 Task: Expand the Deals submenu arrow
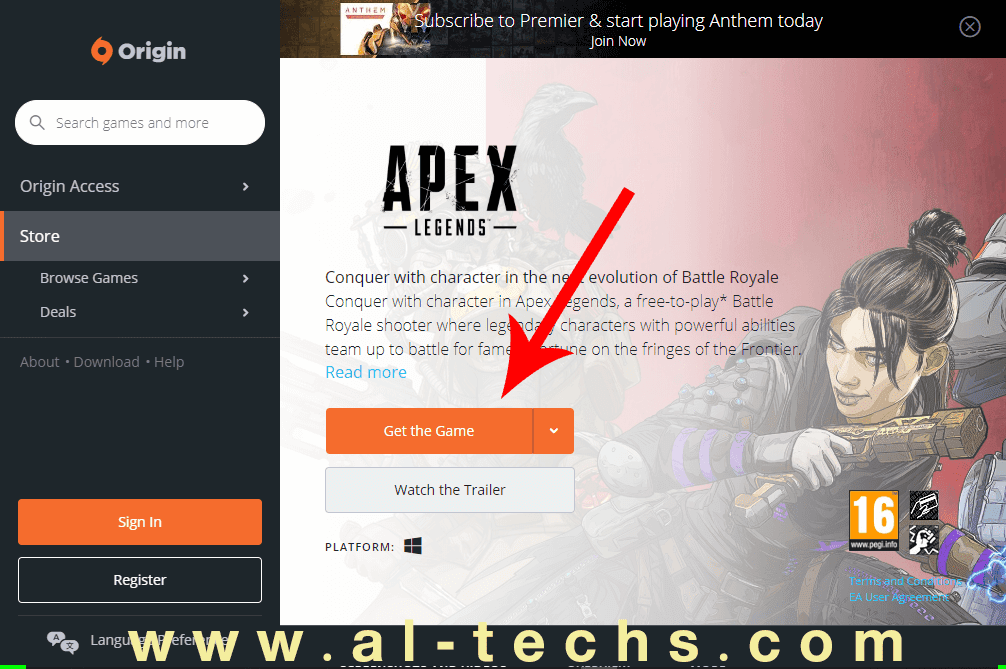[x=246, y=312]
